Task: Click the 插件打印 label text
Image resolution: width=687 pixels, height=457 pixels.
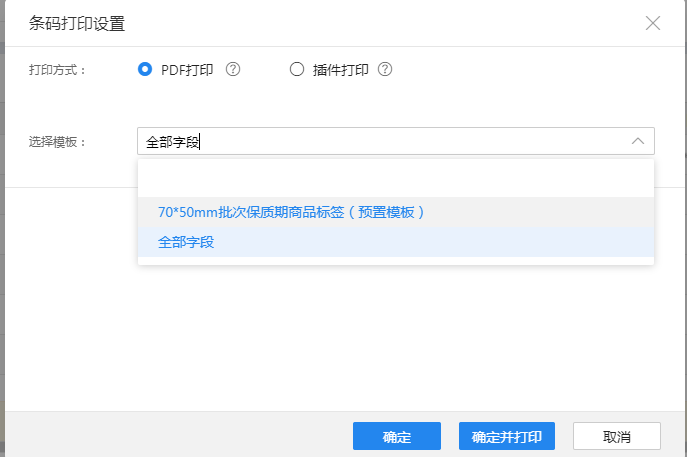Action: point(340,70)
